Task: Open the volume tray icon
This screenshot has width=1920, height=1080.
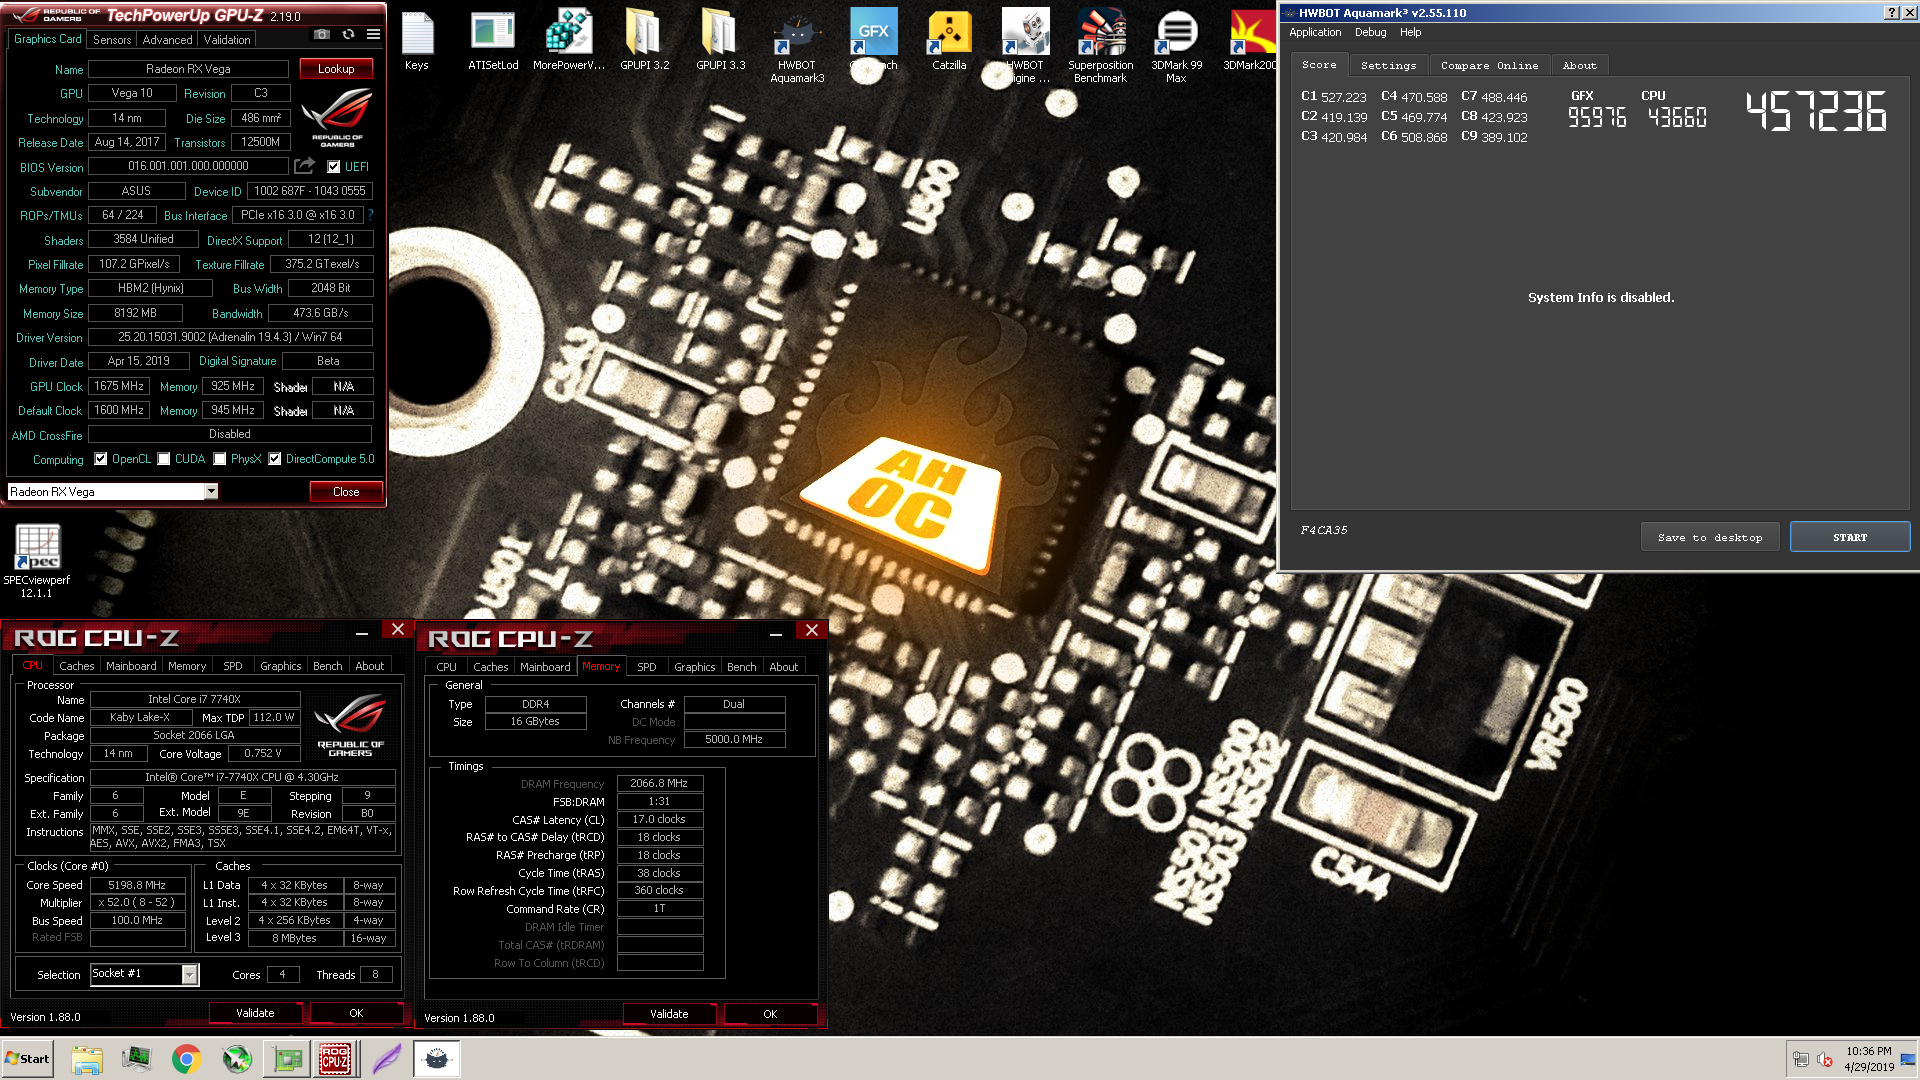Action: point(1825,1060)
